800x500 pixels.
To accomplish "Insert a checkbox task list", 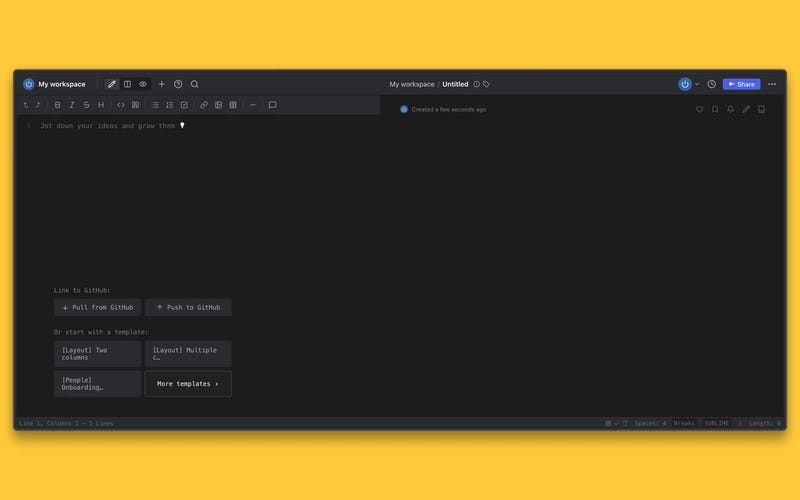I will coord(184,105).
